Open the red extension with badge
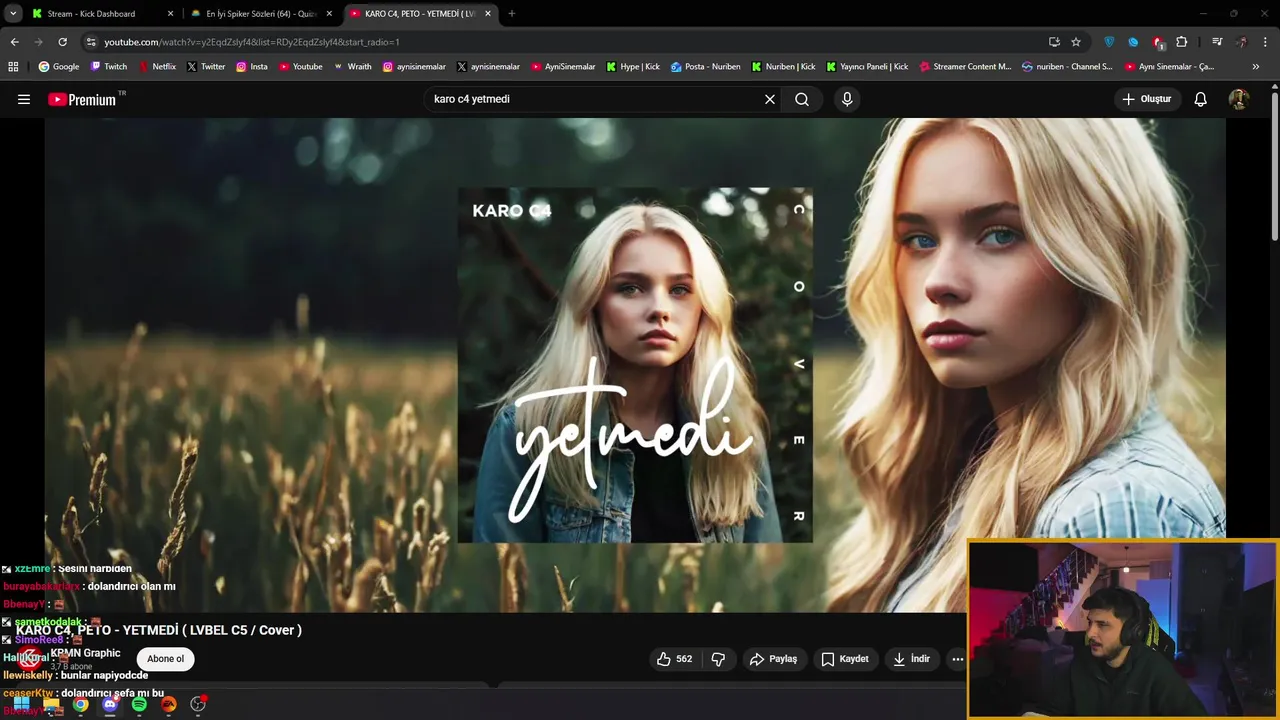 pyautogui.click(x=1158, y=42)
